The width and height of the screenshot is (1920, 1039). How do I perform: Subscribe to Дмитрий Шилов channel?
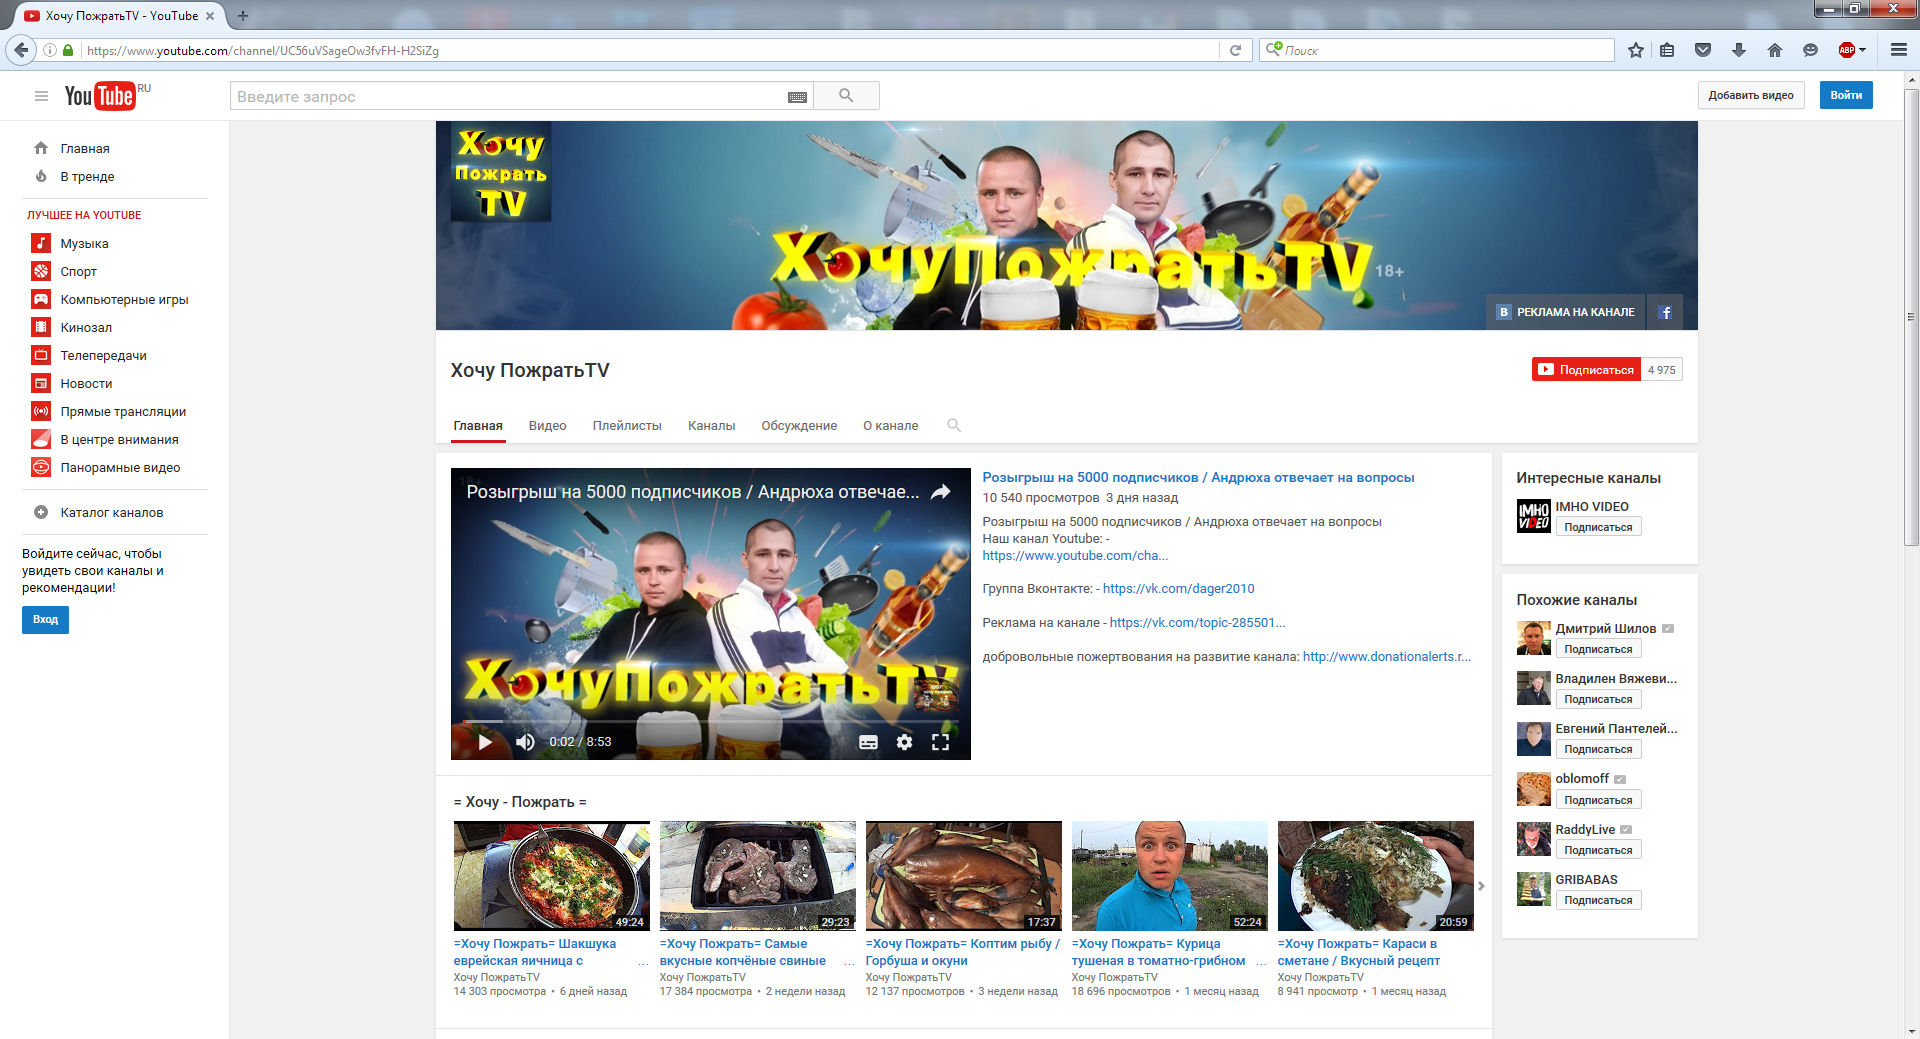(x=1598, y=649)
